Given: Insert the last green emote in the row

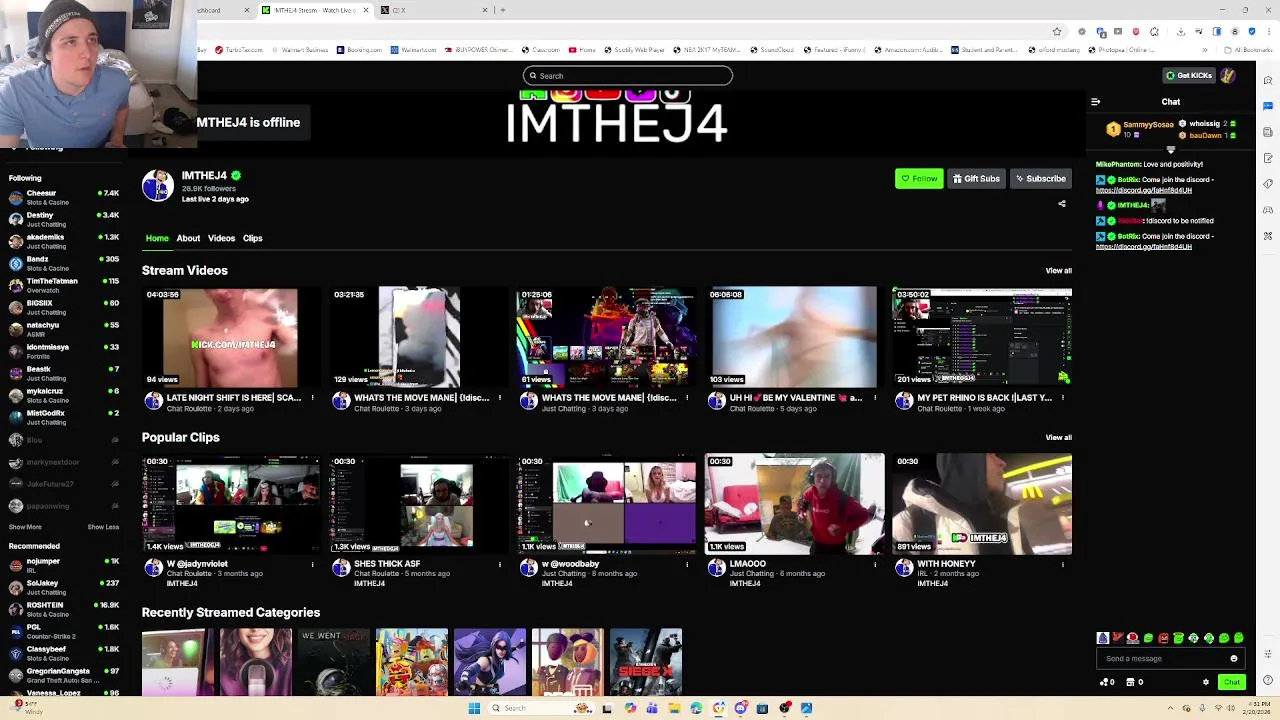Looking at the screenshot, I should click(x=1239, y=638).
